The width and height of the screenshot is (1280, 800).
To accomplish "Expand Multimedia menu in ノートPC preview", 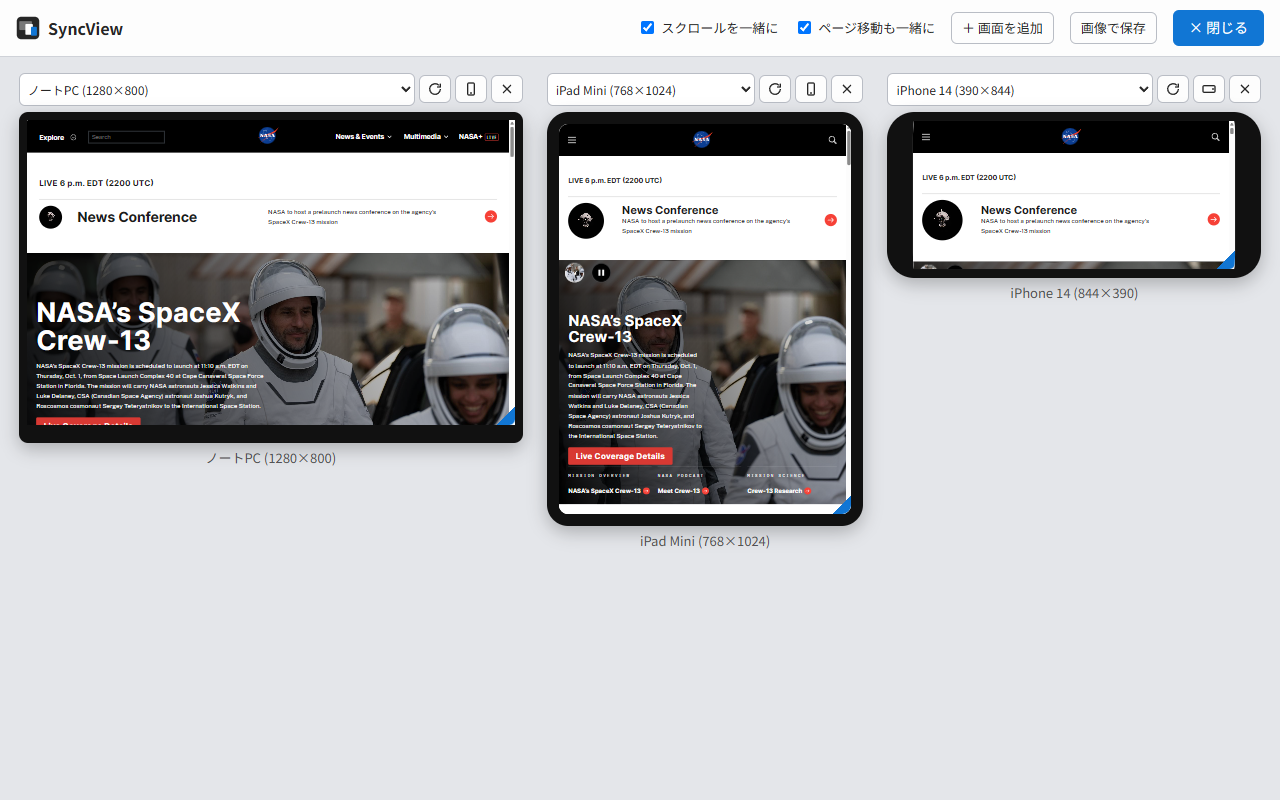I will point(426,136).
